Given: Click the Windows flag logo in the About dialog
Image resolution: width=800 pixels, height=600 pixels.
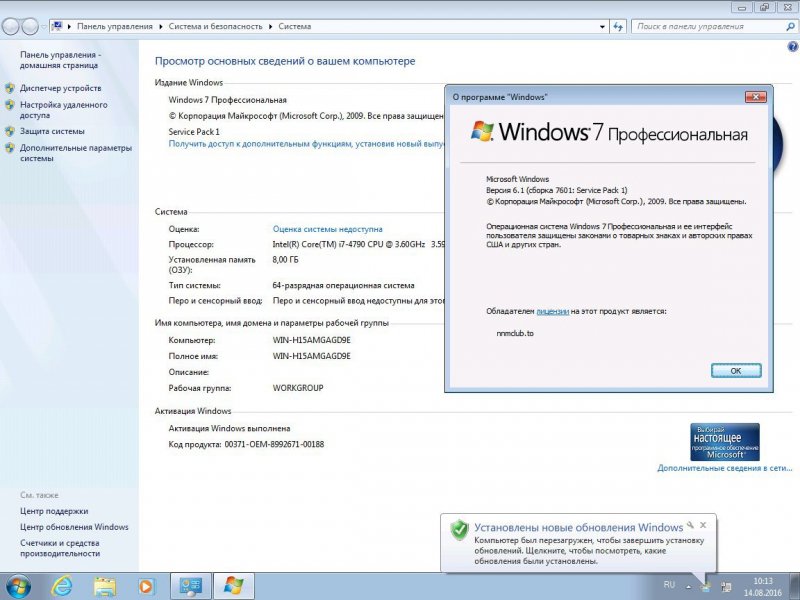Looking at the screenshot, I should pyautogui.click(x=482, y=131).
